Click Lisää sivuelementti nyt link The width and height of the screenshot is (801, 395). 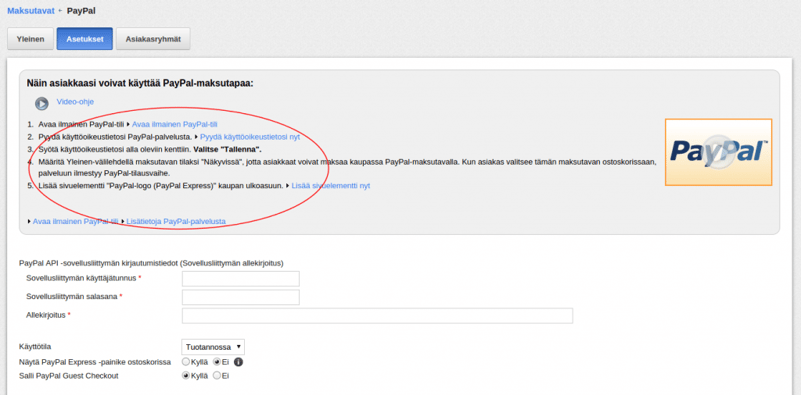(x=331, y=186)
